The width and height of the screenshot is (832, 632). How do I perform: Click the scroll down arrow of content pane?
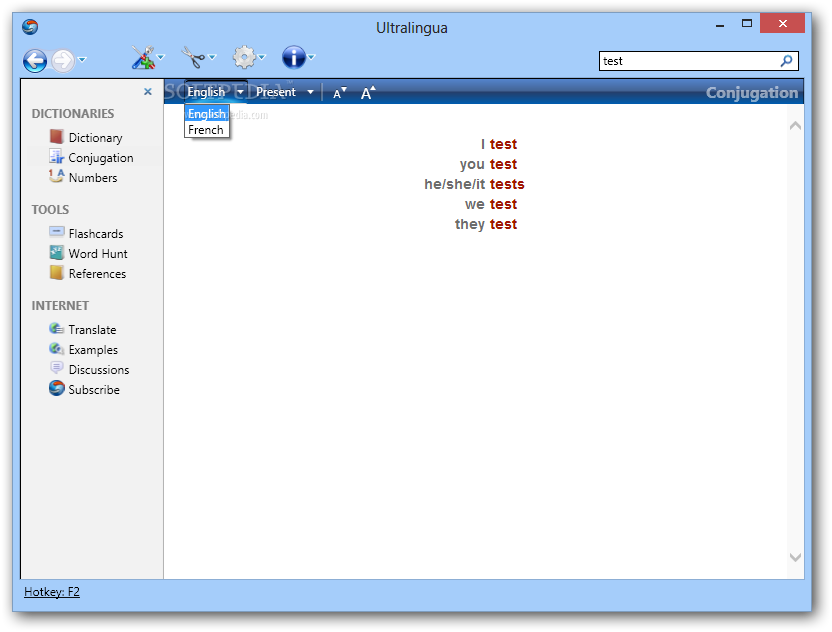pos(795,557)
